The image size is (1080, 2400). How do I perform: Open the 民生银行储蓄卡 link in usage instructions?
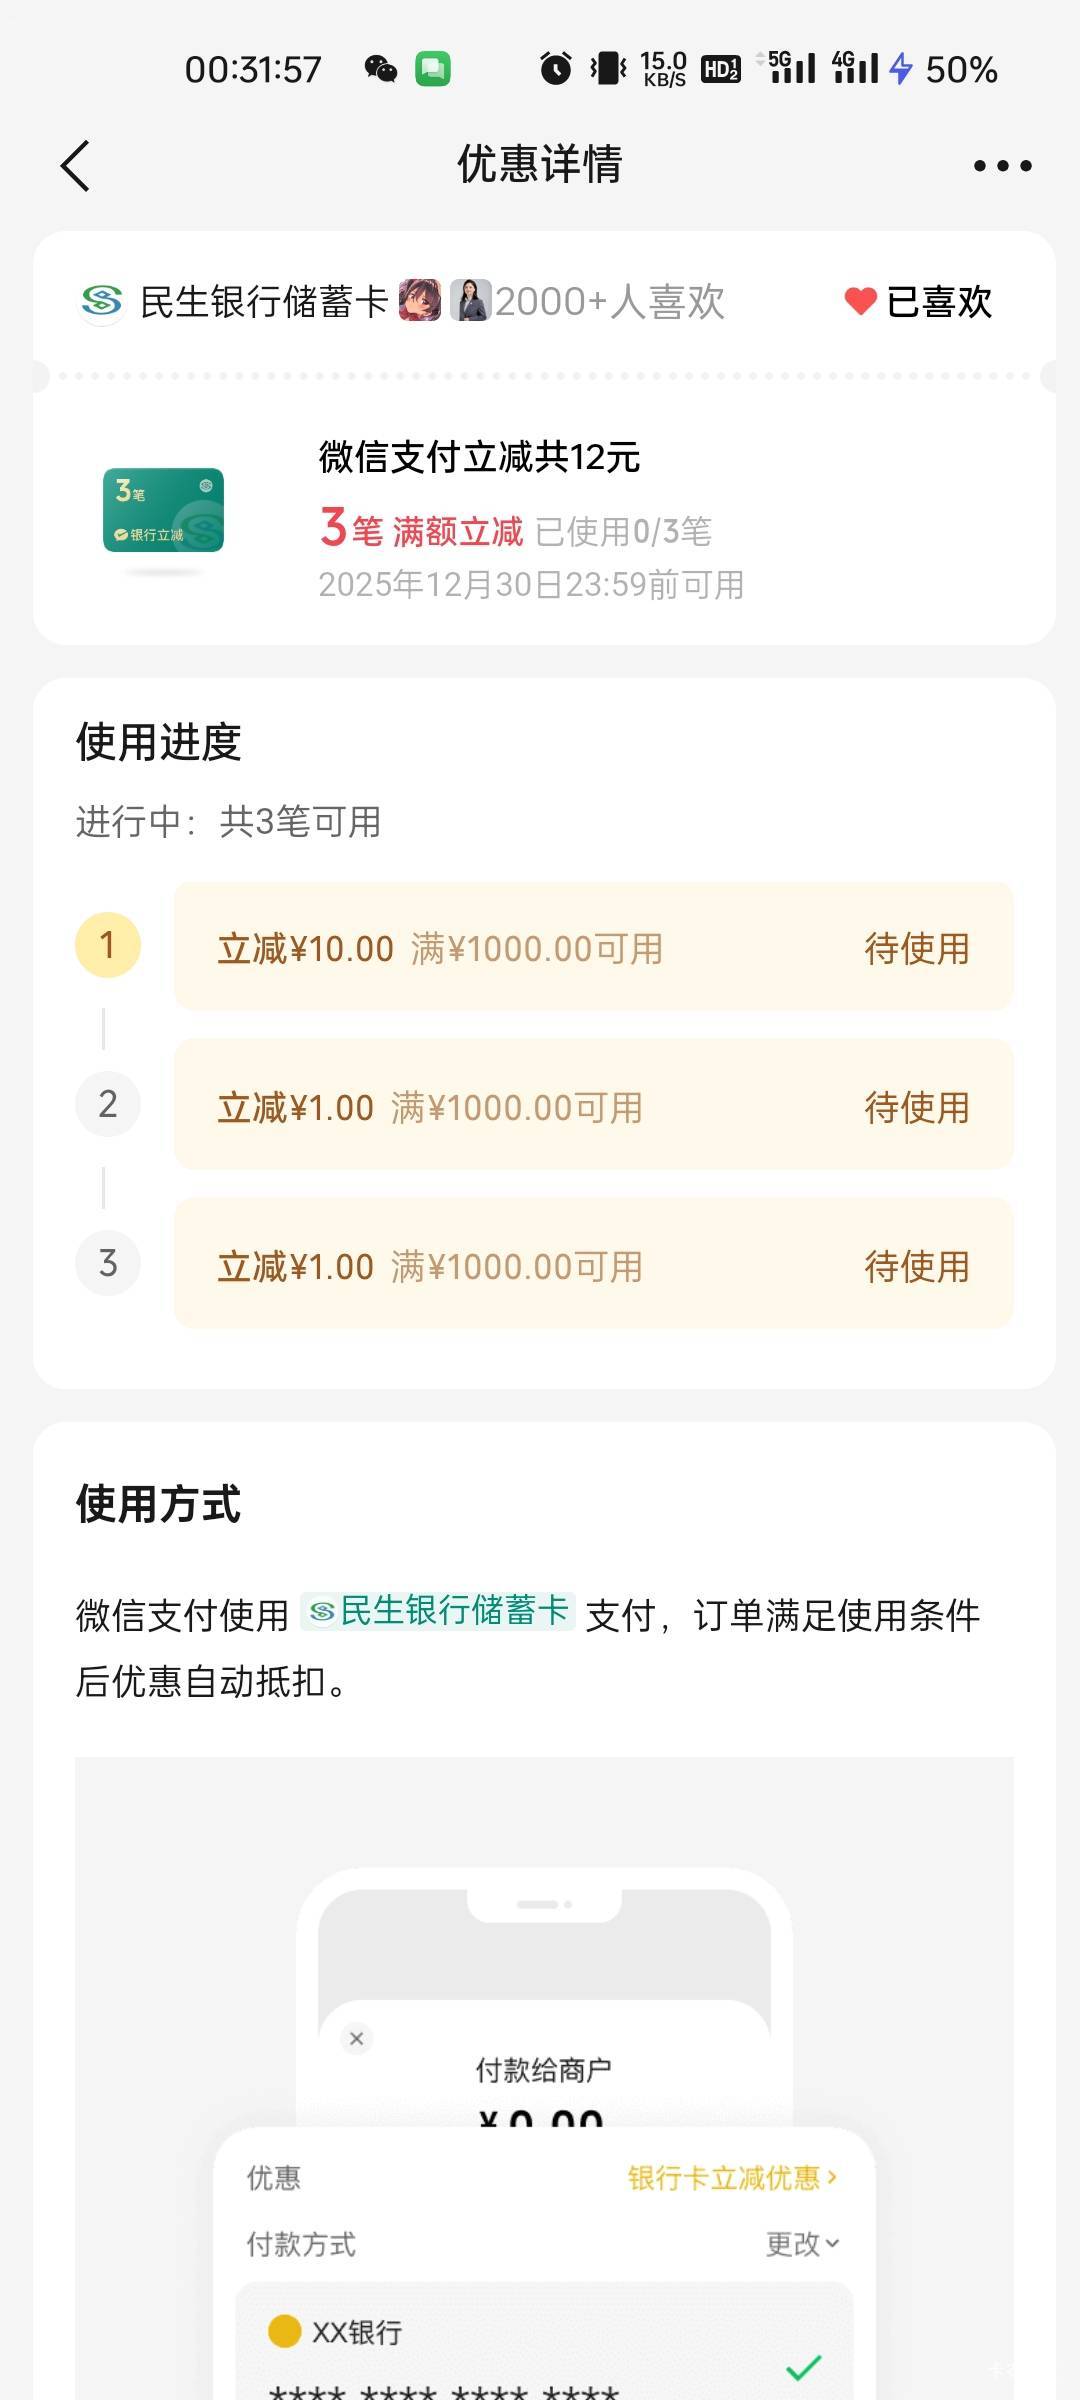[x=438, y=1611]
